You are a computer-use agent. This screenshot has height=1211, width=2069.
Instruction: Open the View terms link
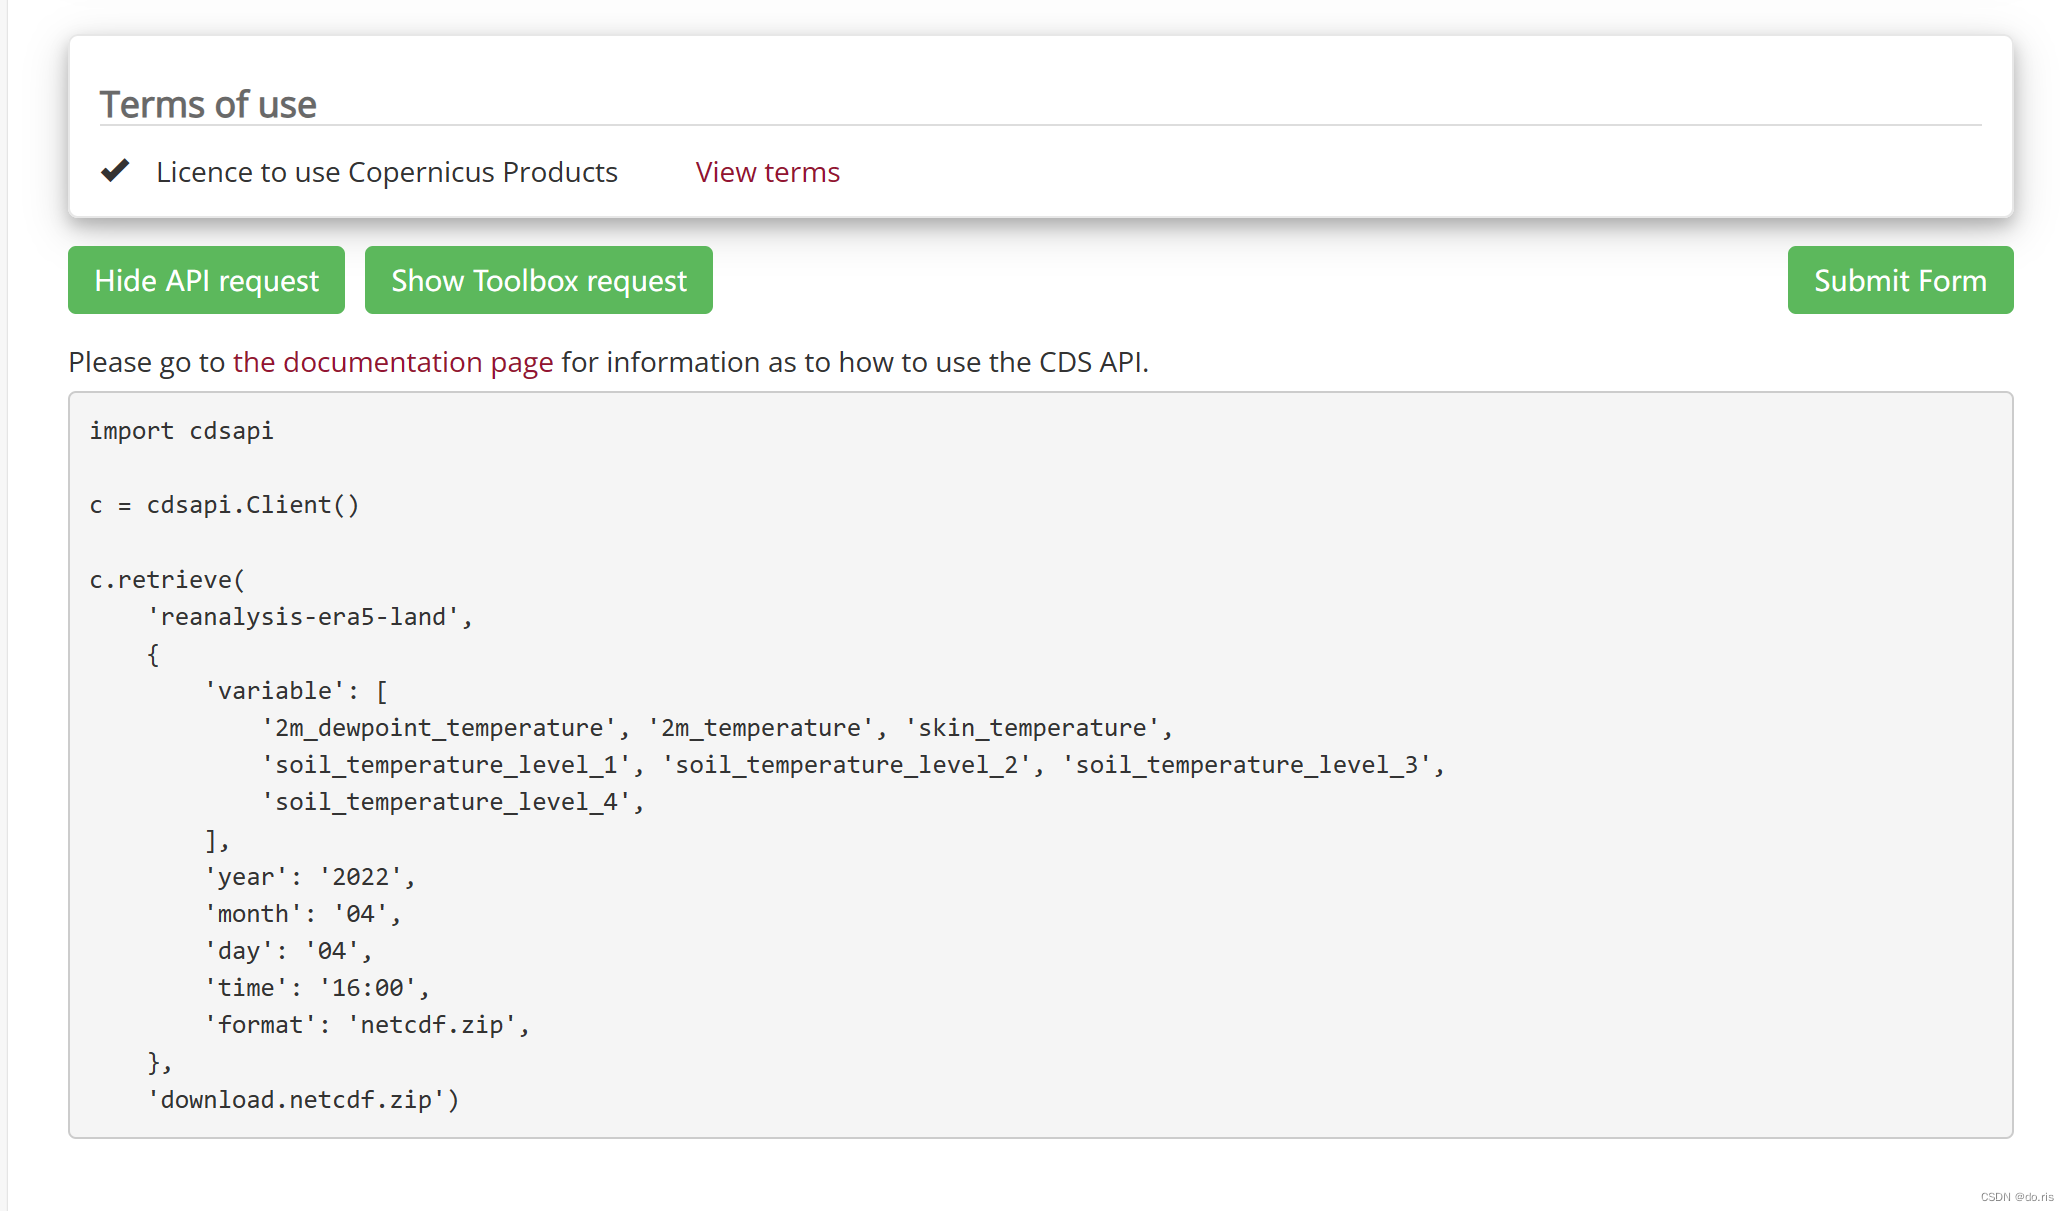pos(767,172)
